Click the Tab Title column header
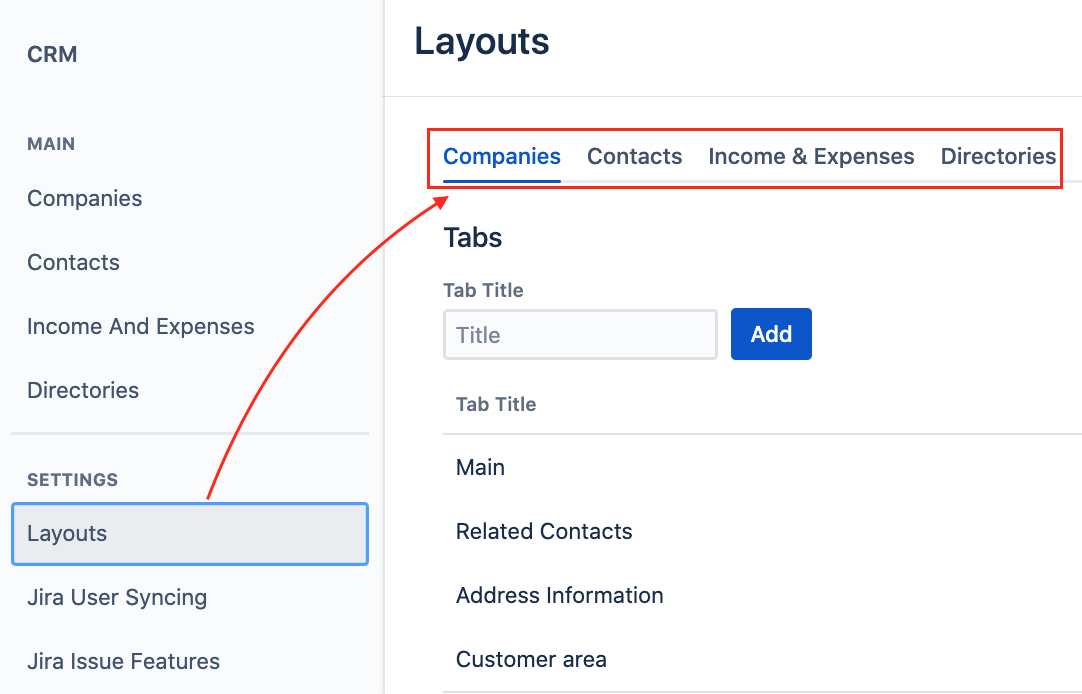1082x694 pixels. point(496,405)
